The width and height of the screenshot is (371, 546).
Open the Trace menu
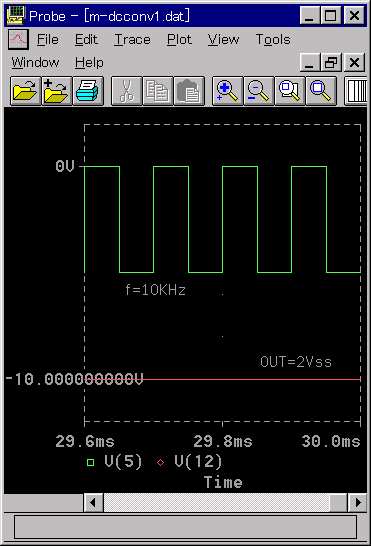pos(132,39)
